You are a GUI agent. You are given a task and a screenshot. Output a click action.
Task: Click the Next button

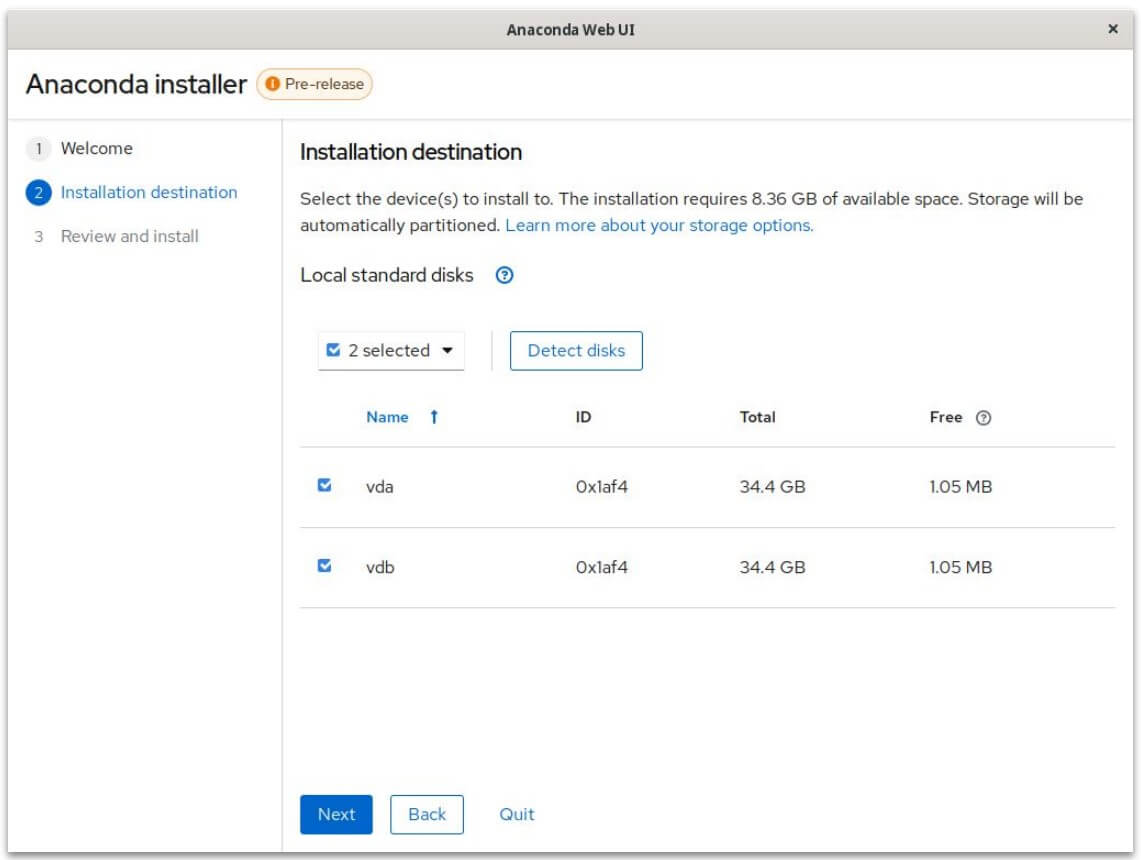[336, 814]
